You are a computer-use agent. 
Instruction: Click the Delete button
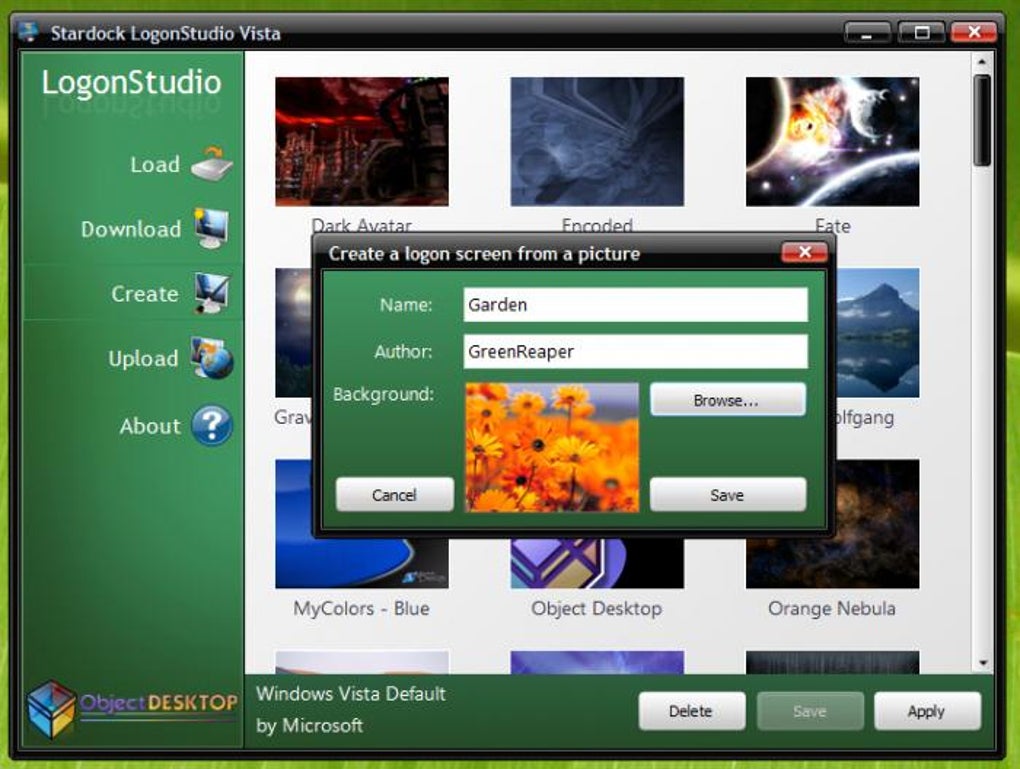tap(691, 710)
